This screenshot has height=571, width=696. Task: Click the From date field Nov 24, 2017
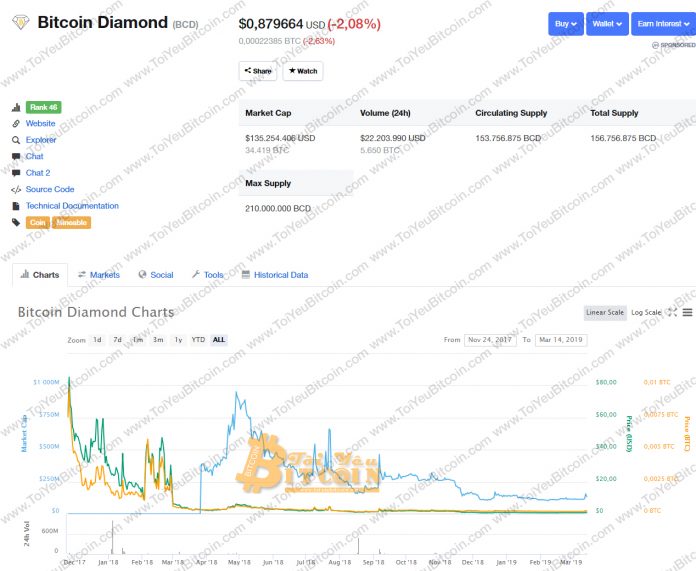pyautogui.click(x=490, y=340)
